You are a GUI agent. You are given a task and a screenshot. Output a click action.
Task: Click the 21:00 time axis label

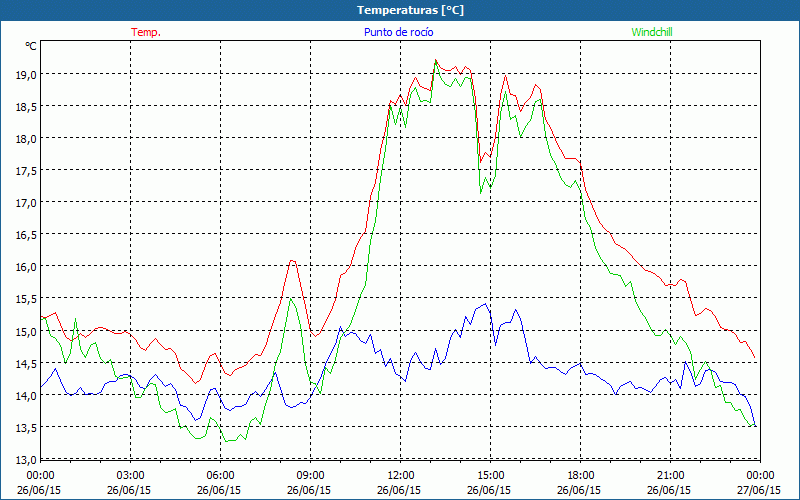670,475
